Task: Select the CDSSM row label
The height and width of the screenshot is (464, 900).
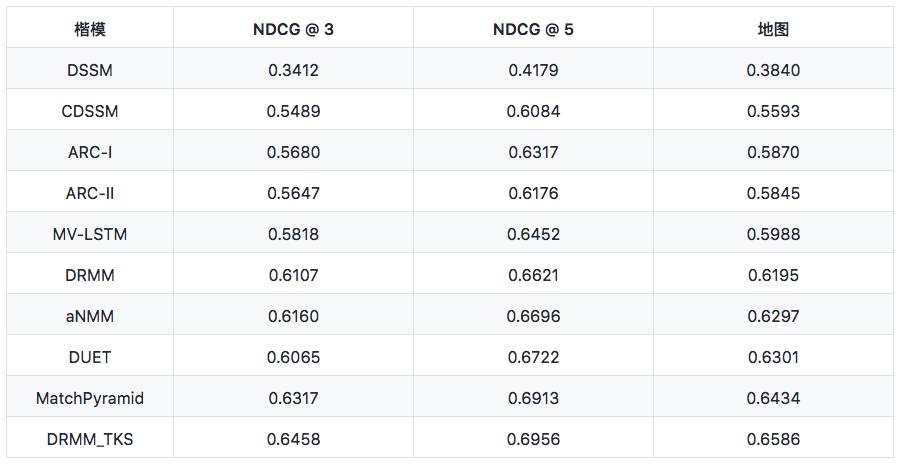Action: [x=90, y=111]
